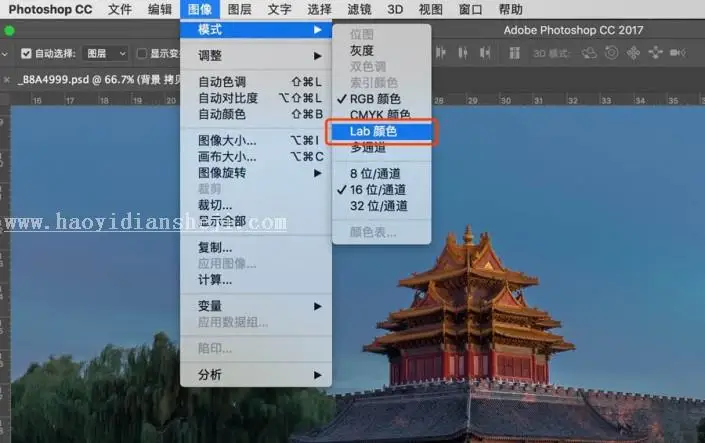The image size is (705, 443).
Task: Open the 窗口 menu
Action: [471, 9]
